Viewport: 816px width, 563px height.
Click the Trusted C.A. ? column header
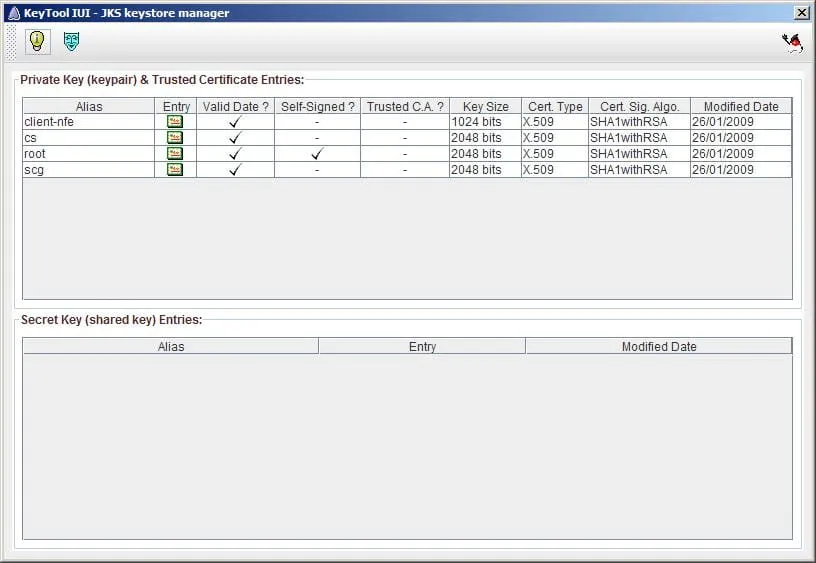(x=405, y=107)
